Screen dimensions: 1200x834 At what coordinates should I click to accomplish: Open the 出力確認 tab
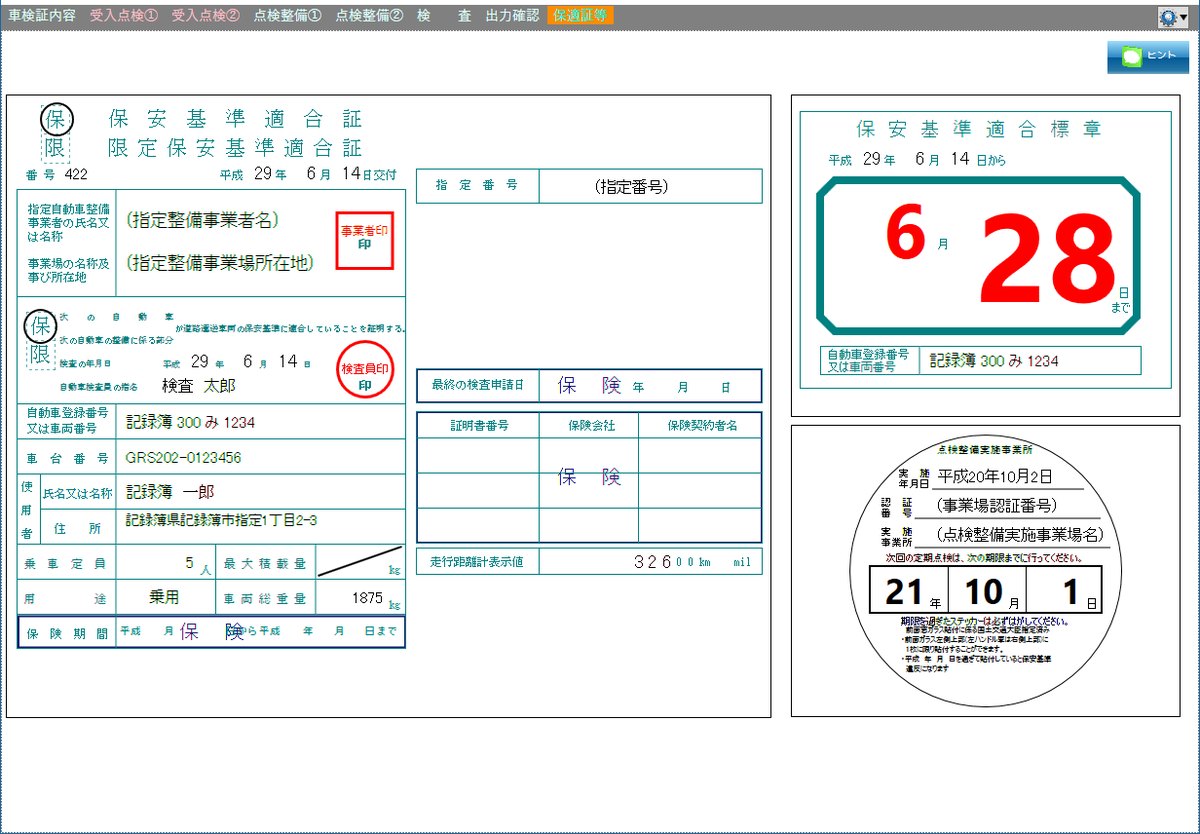(x=511, y=16)
